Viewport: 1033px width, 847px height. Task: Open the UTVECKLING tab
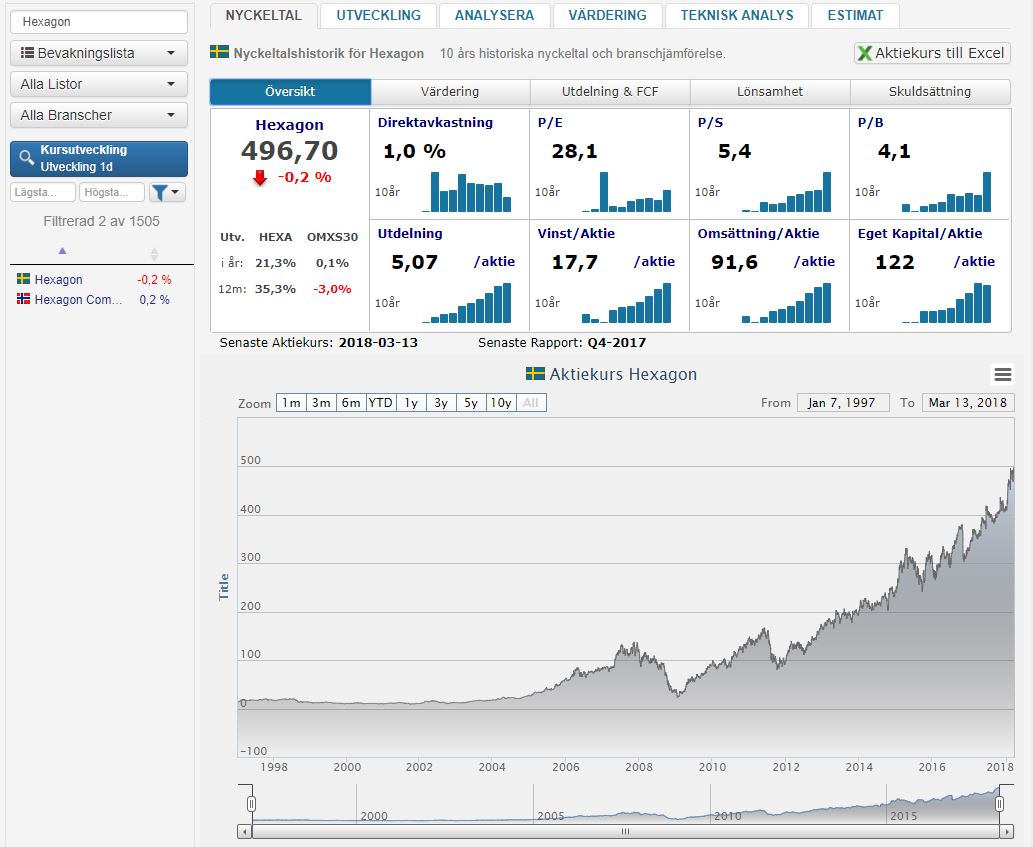point(378,16)
